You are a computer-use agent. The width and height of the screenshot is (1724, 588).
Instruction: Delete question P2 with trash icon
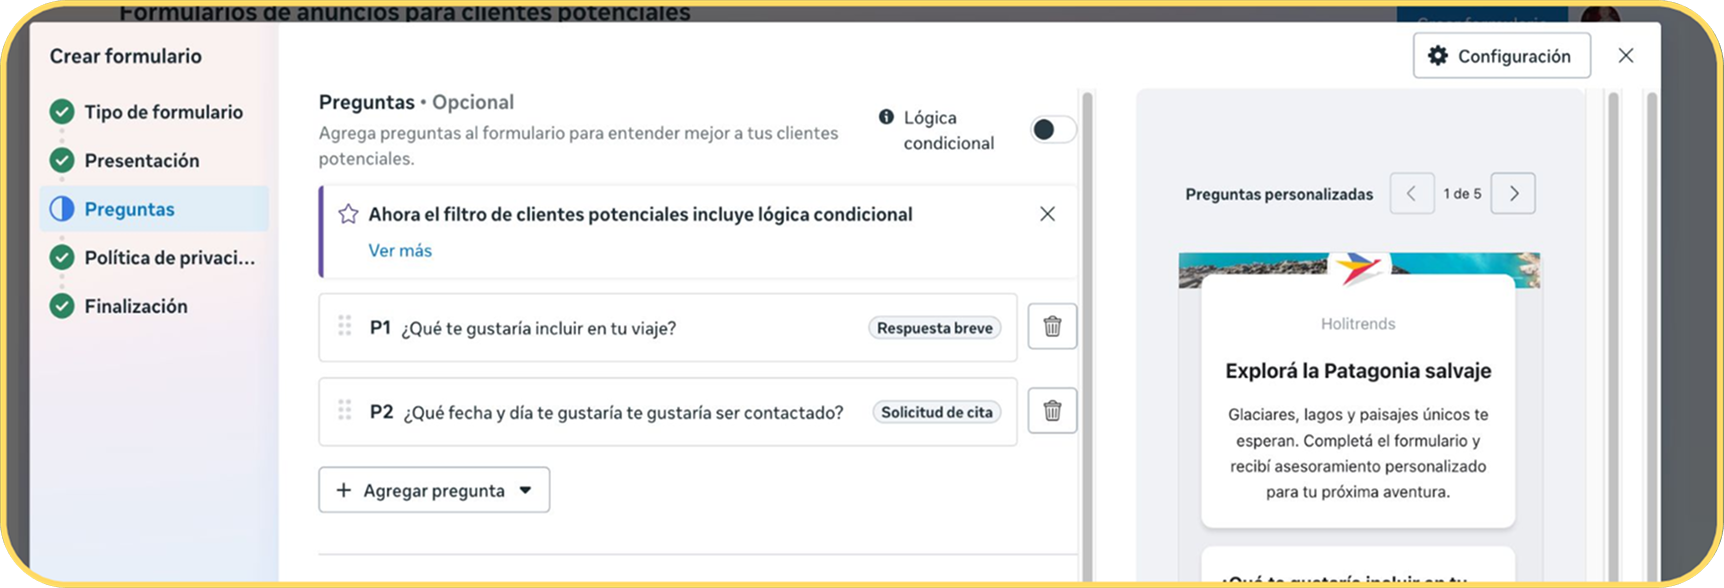[1052, 410]
